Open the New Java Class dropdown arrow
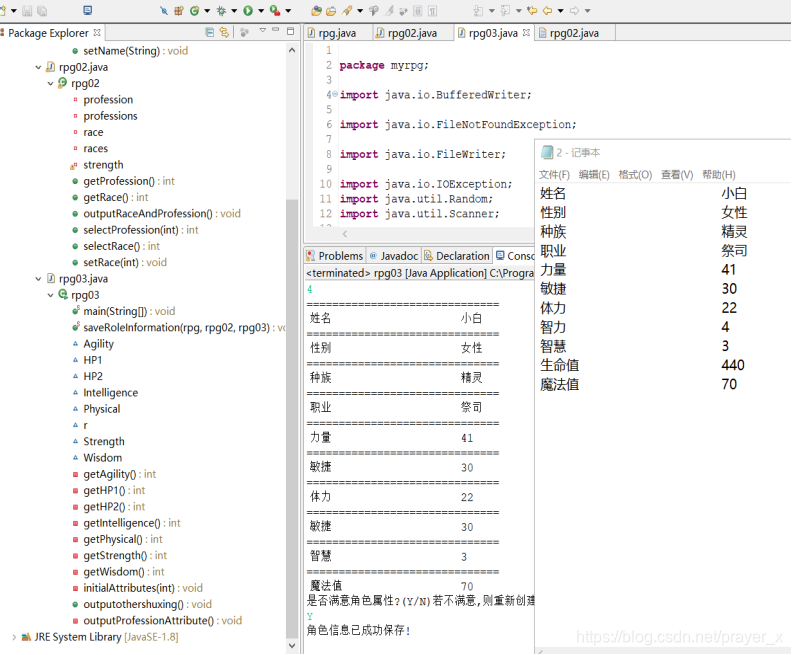Screen dimensions: 792x655 pos(207,11)
